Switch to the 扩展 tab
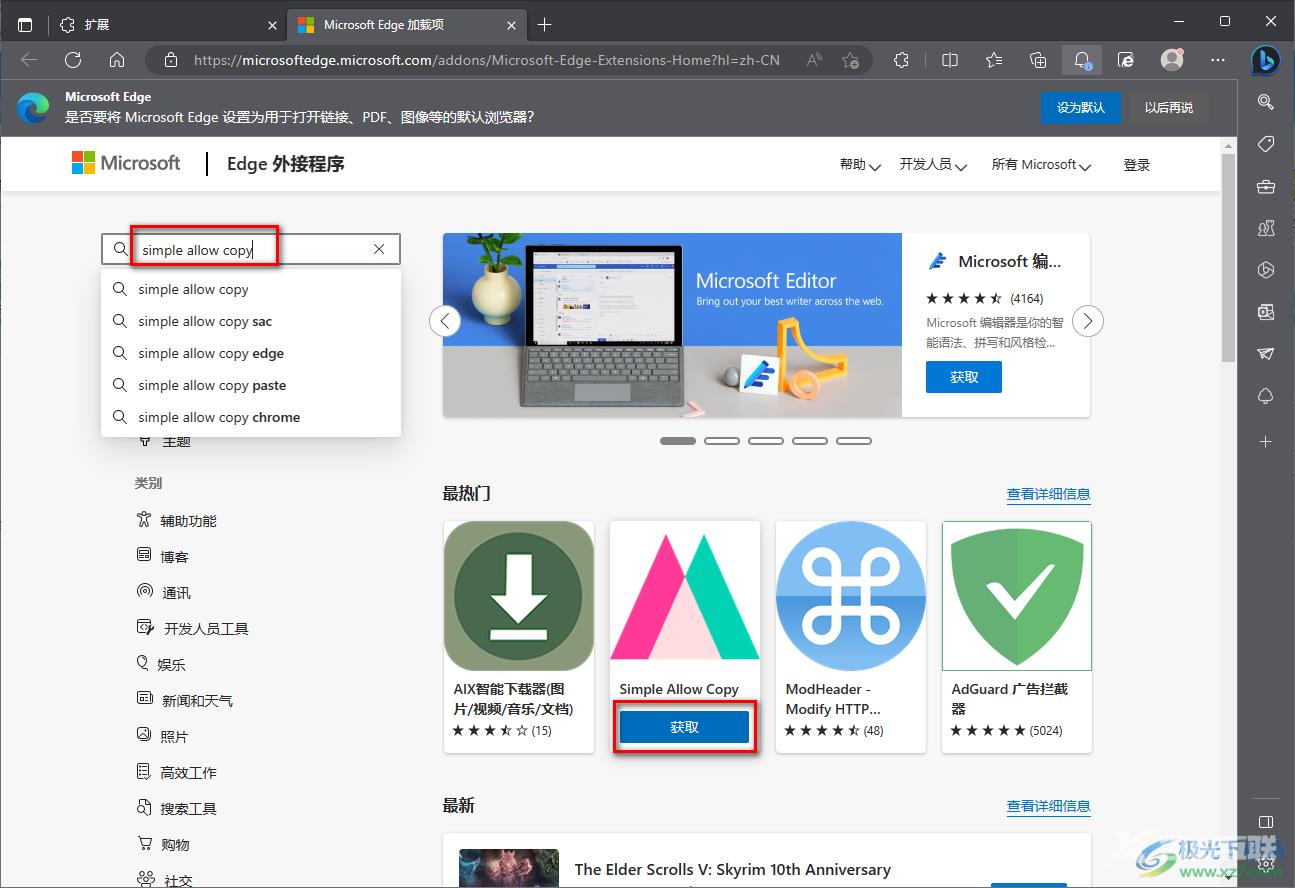1295x888 pixels. [x=167, y=25]
